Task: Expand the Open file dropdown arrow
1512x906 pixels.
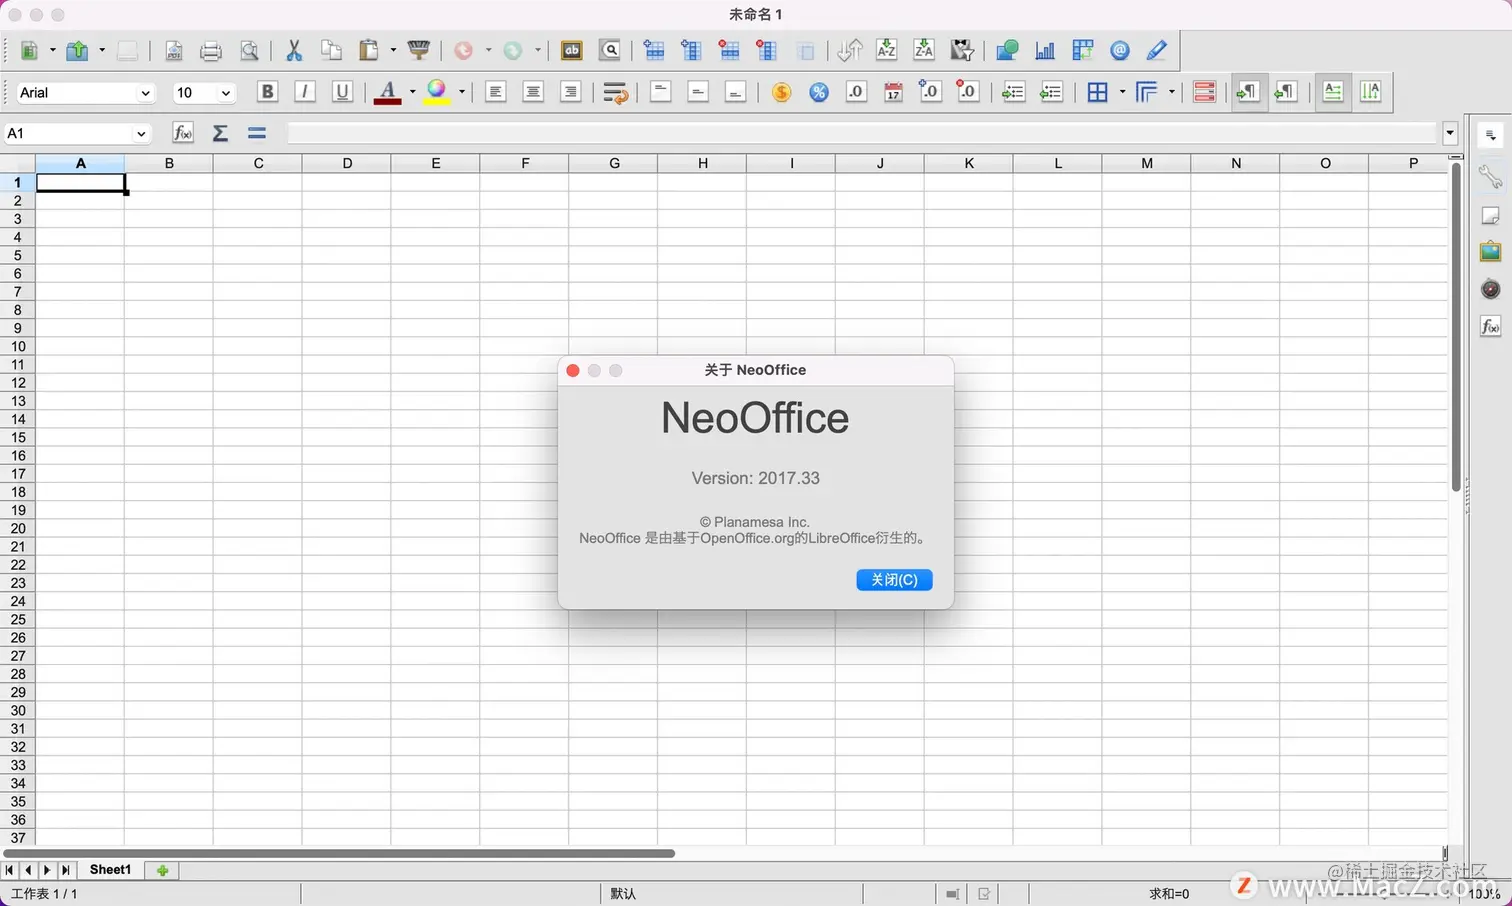Action: tap(102, 50)
